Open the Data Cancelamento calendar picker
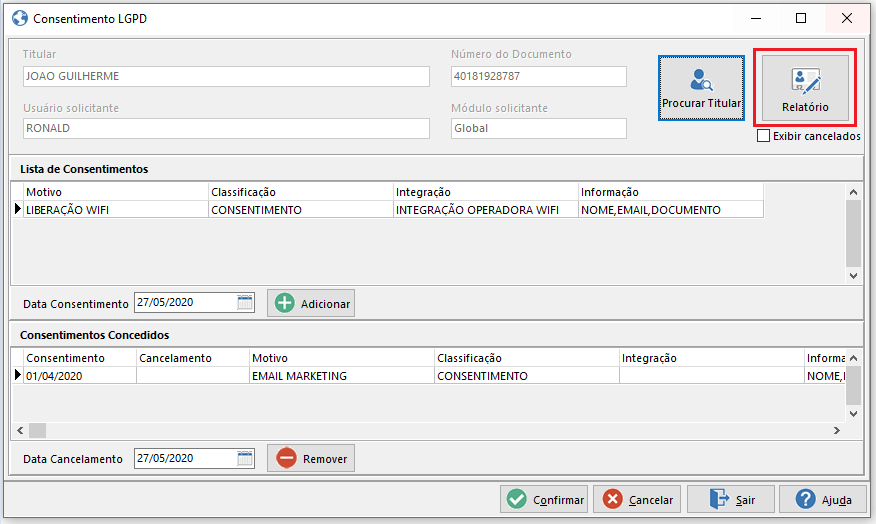Screen dimensions: 876x524 point(245,458)
